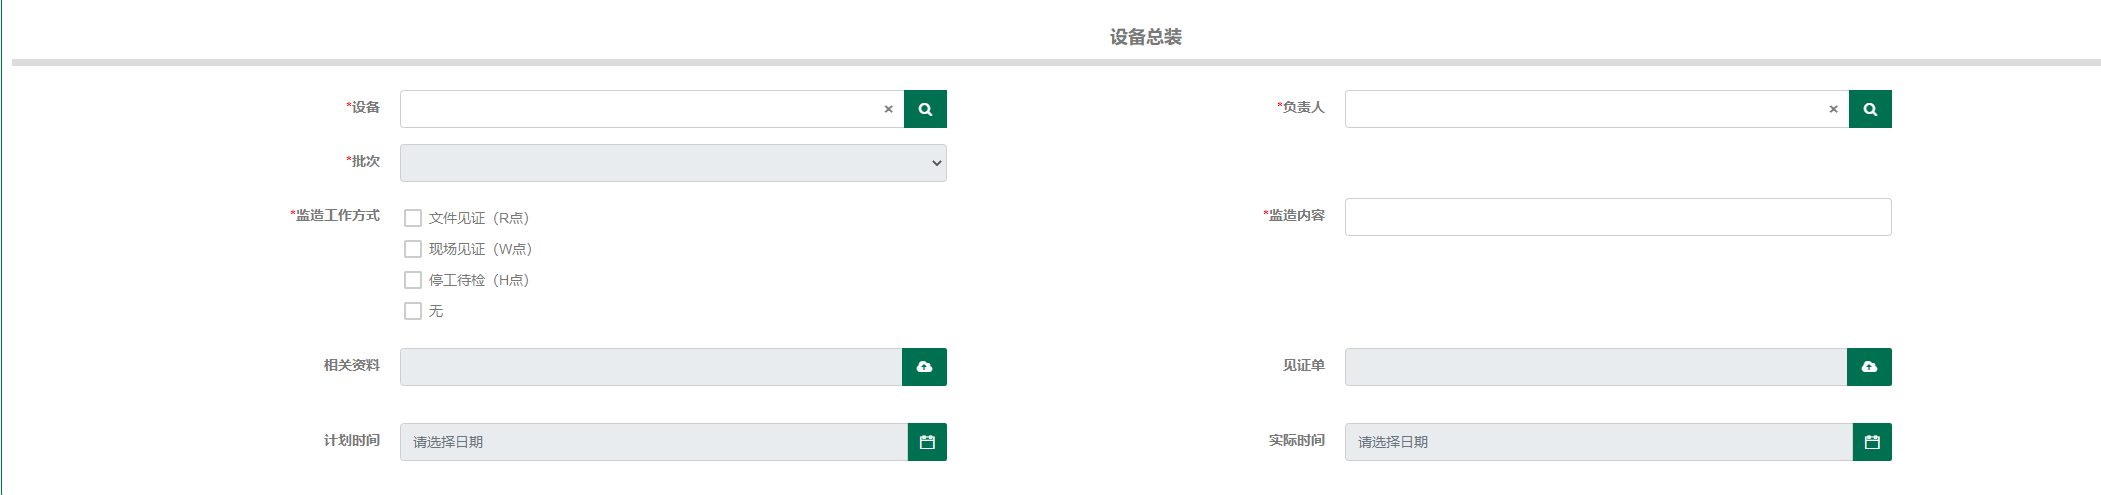Click the 监造内容 text field
Viewport: 2101px width, 495px height.
(x=1618, y=217)
